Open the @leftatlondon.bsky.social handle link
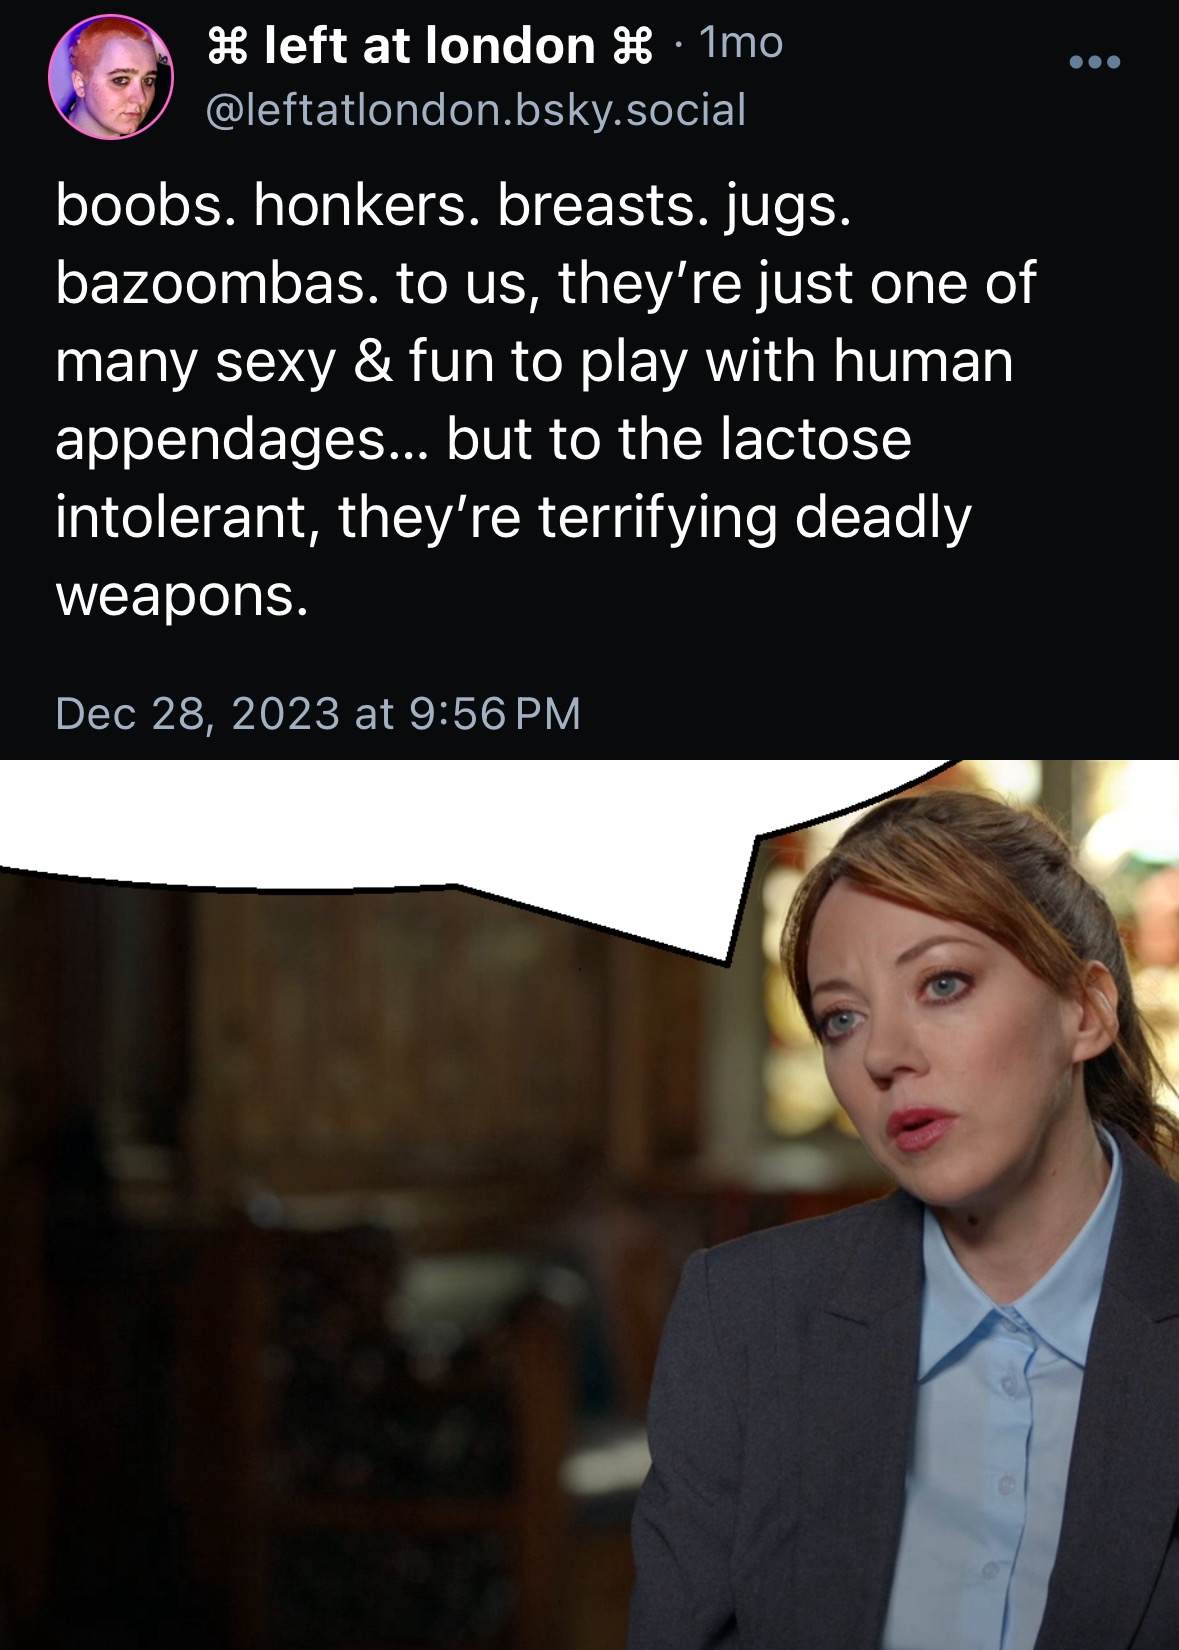Image resolution: width=1179 pixels, height=1650 pixels. (476, 109)
